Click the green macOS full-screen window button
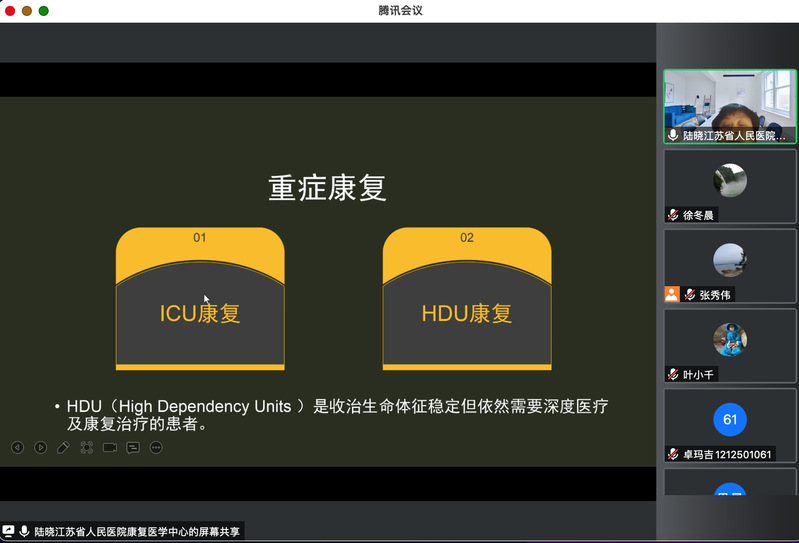Image resolution: width=799 pixels, height=543 pixels. [x=44, y=10]
